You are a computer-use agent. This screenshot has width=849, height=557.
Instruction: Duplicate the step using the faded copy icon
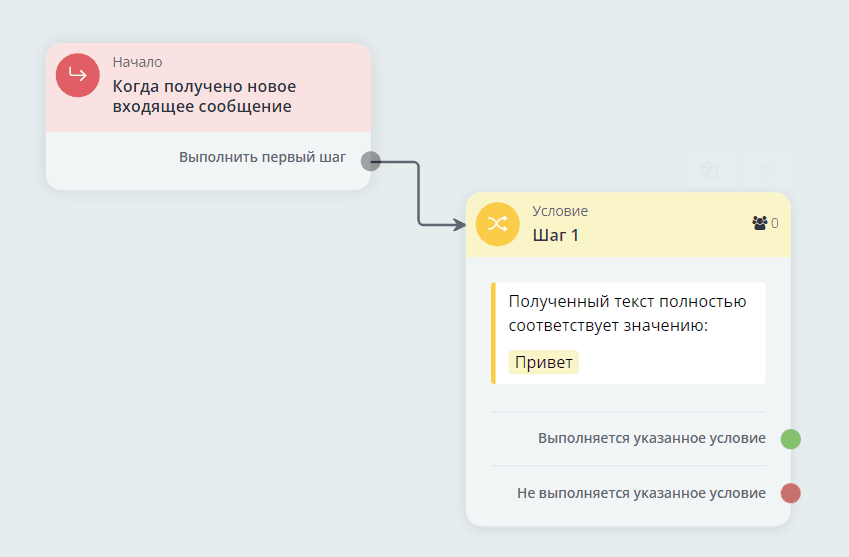710,171
